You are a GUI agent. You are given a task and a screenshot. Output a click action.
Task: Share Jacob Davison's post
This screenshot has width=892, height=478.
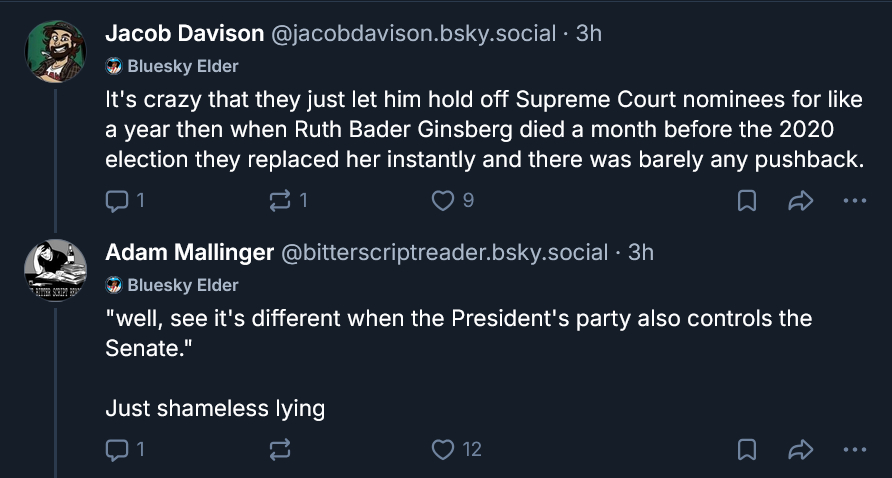(800, 201)
